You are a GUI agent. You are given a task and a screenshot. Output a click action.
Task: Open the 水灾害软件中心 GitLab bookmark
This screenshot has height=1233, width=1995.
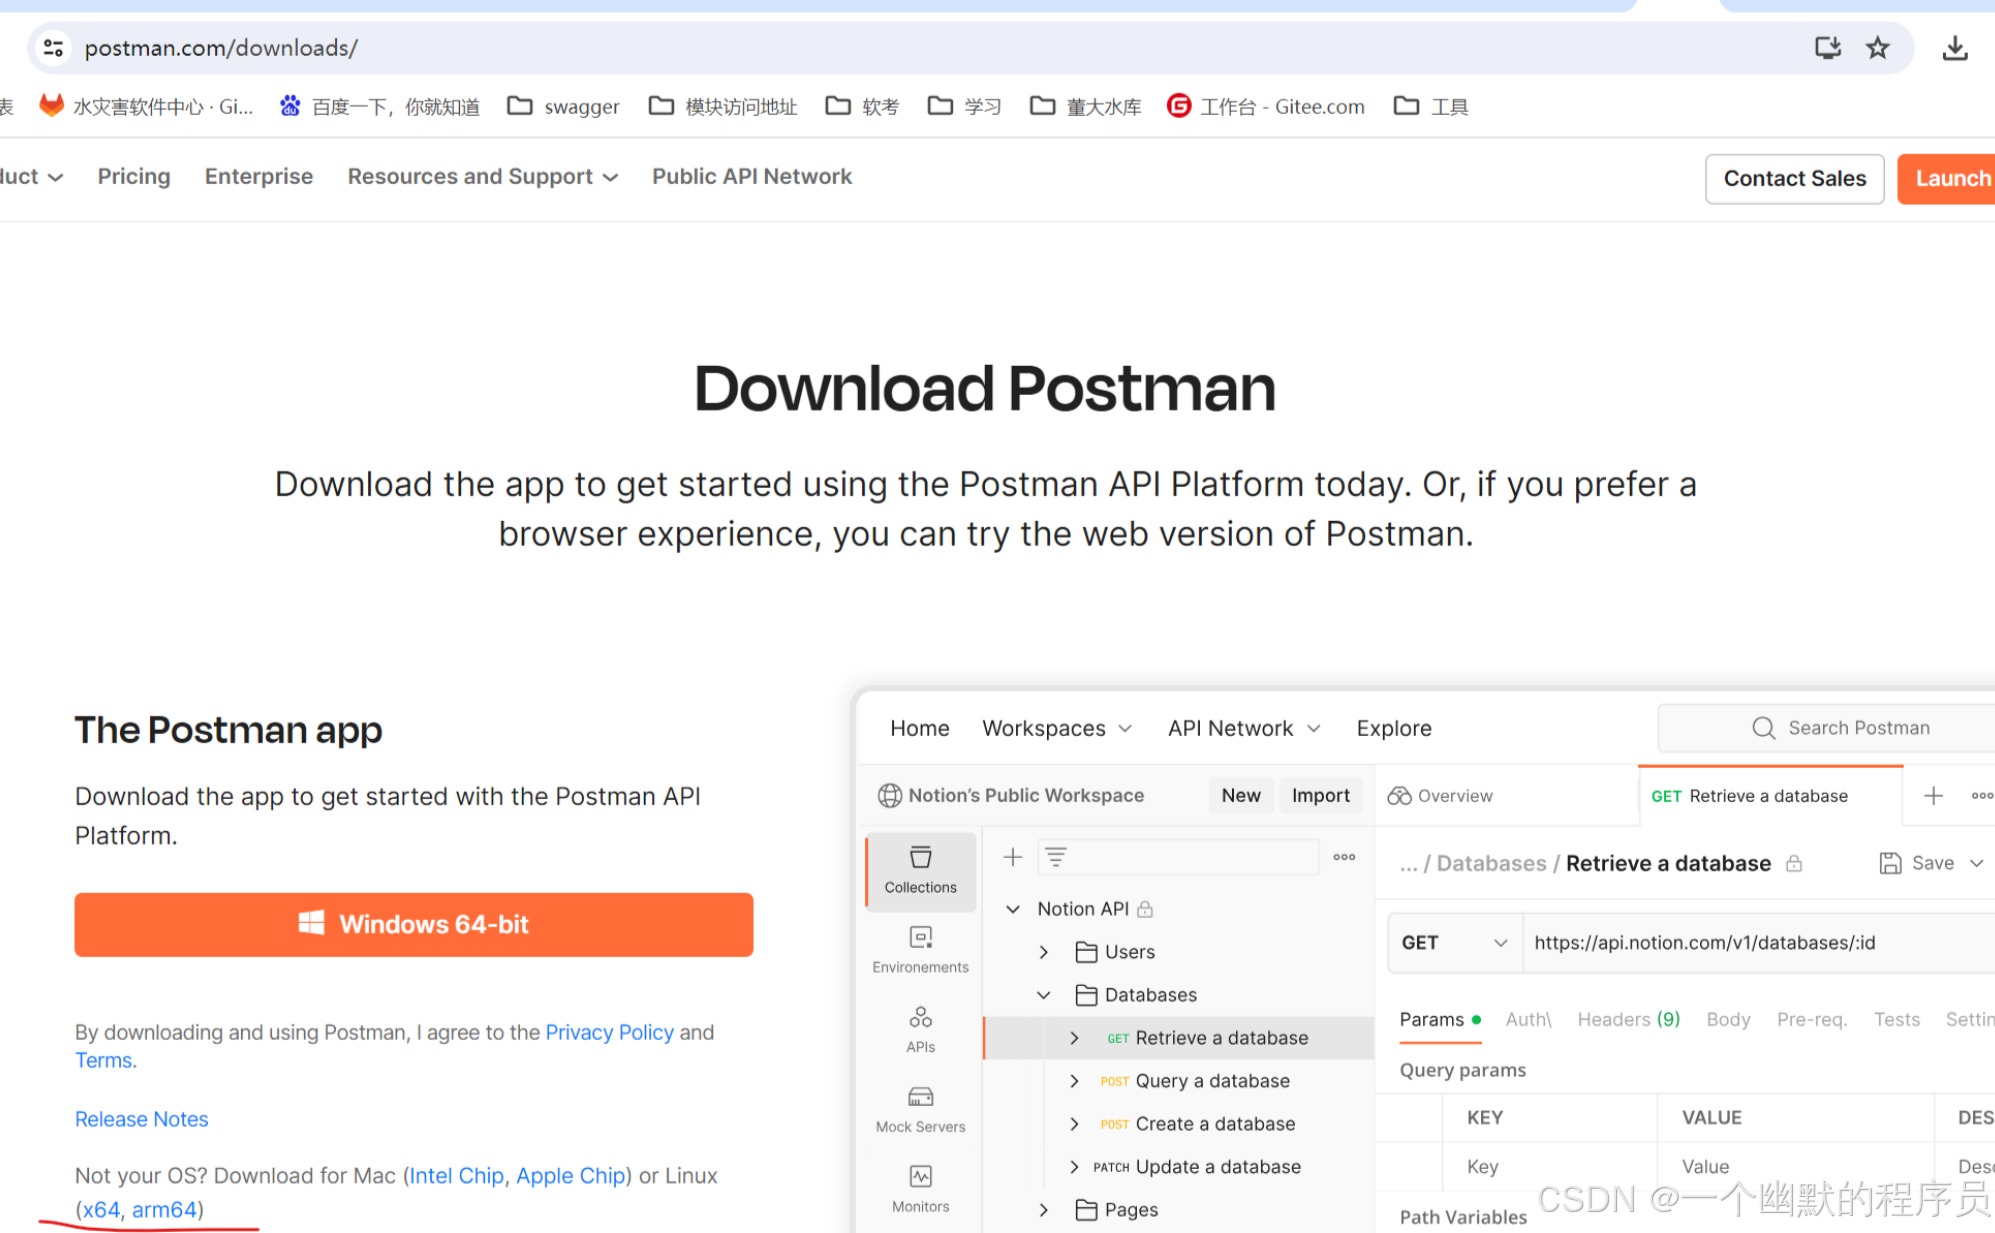click(x=146, y=106)
